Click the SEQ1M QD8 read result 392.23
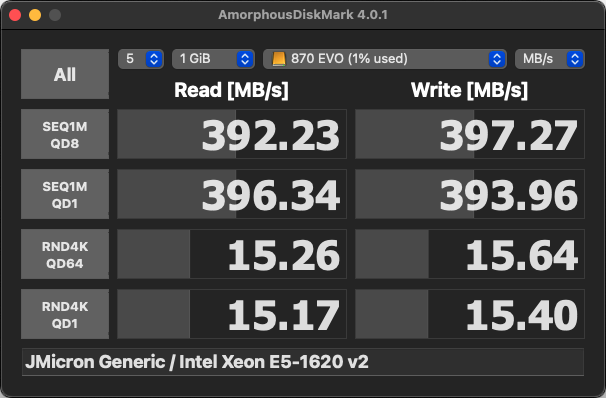This screenshot has height=398, width=606. pos(232,134)
